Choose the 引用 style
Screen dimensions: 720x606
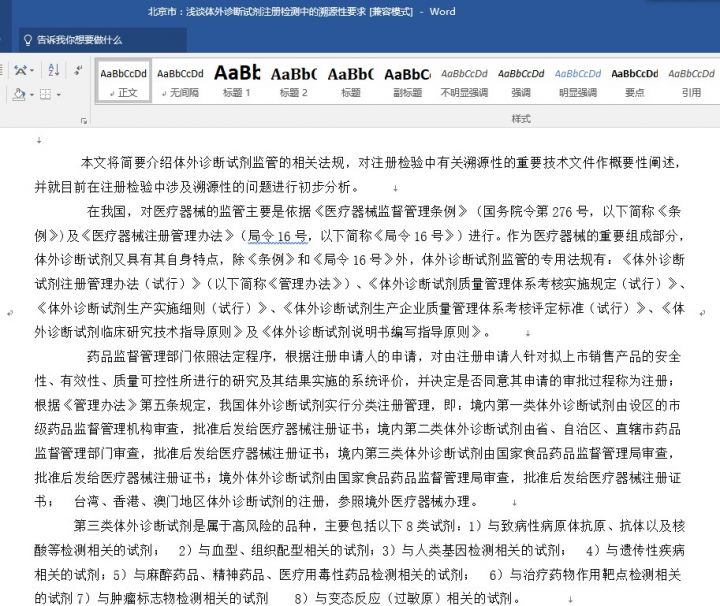click(x=690, y=80)
